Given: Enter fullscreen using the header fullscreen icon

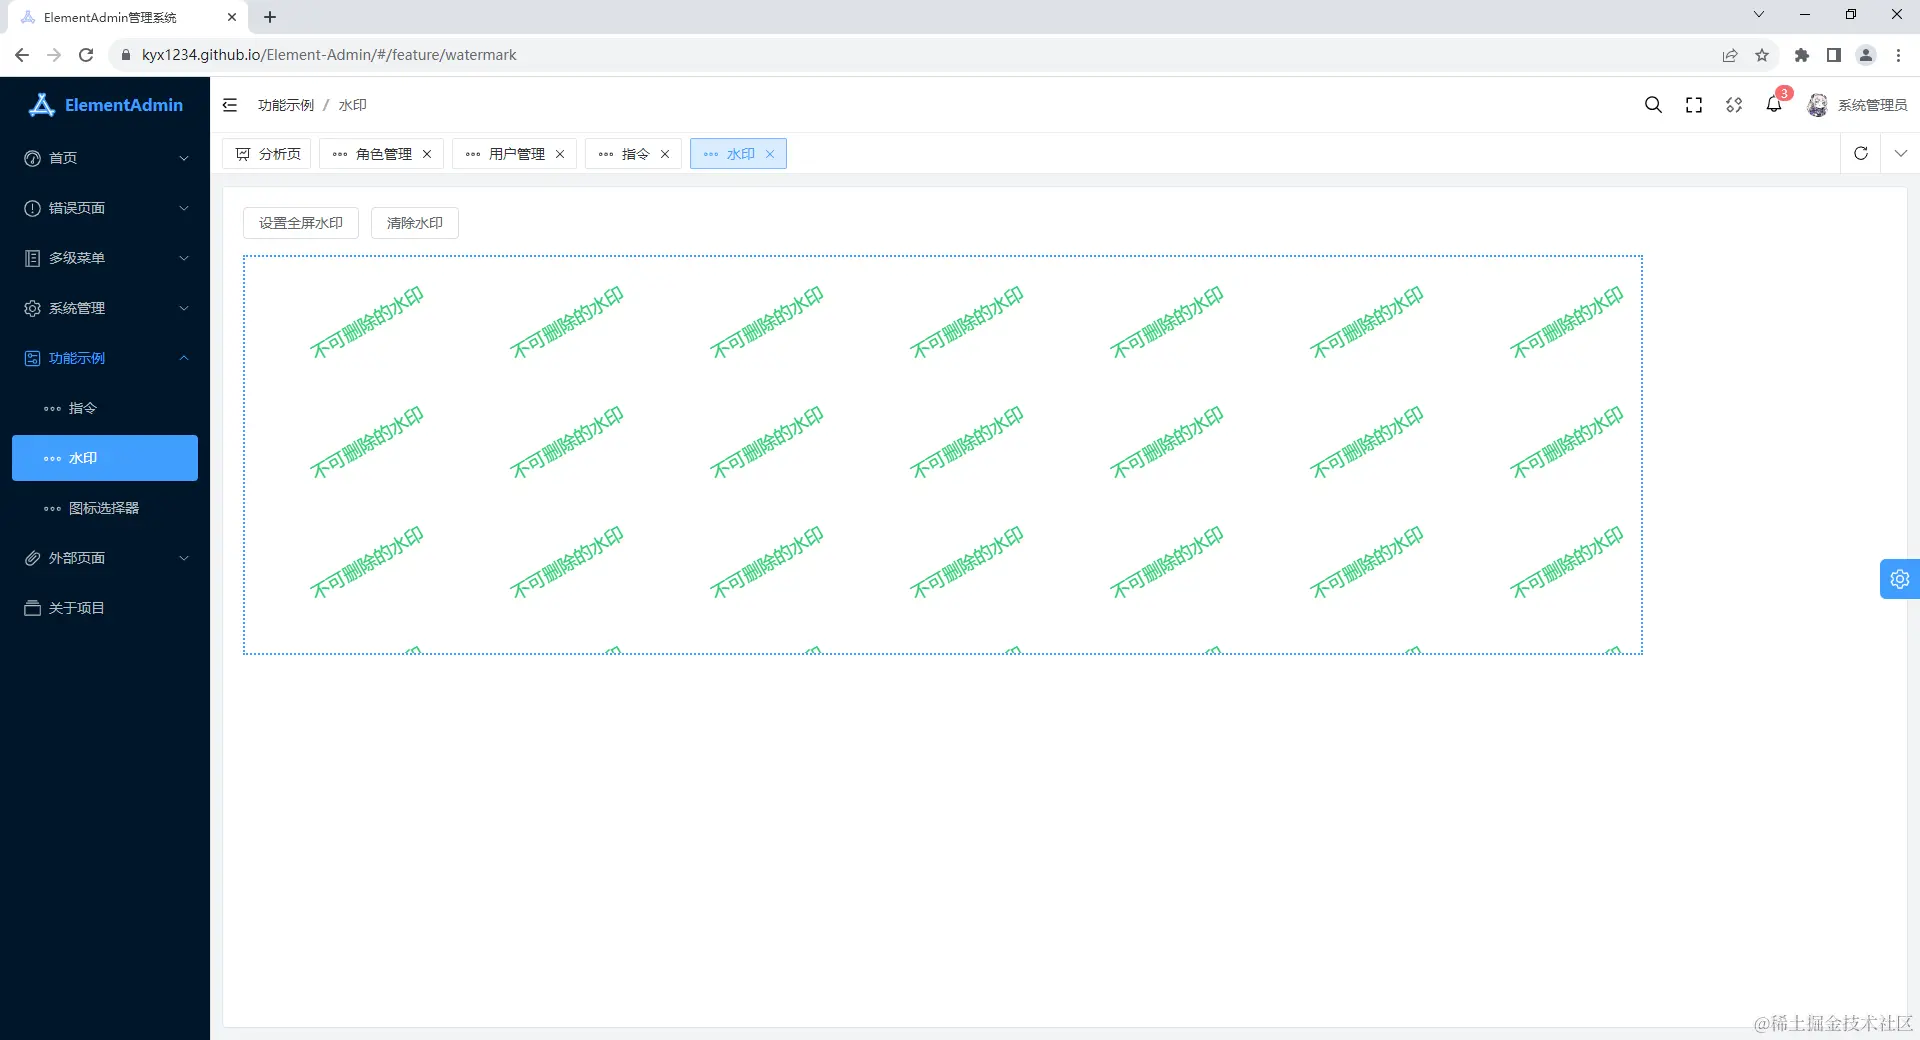Looking at the screenshot, I should point(1694,105).
